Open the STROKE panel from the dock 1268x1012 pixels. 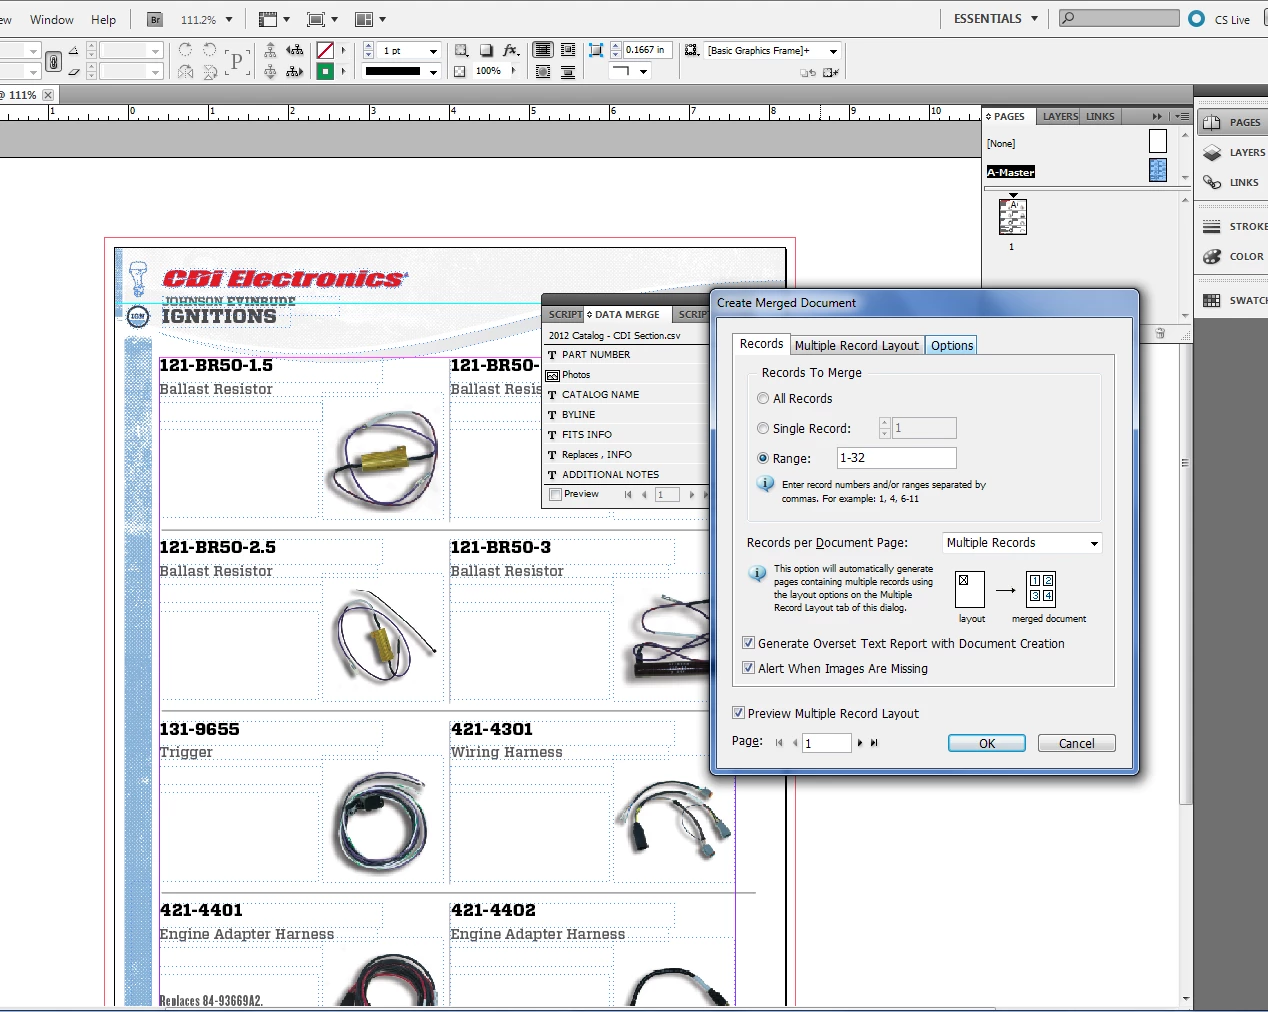[1234, 226]
